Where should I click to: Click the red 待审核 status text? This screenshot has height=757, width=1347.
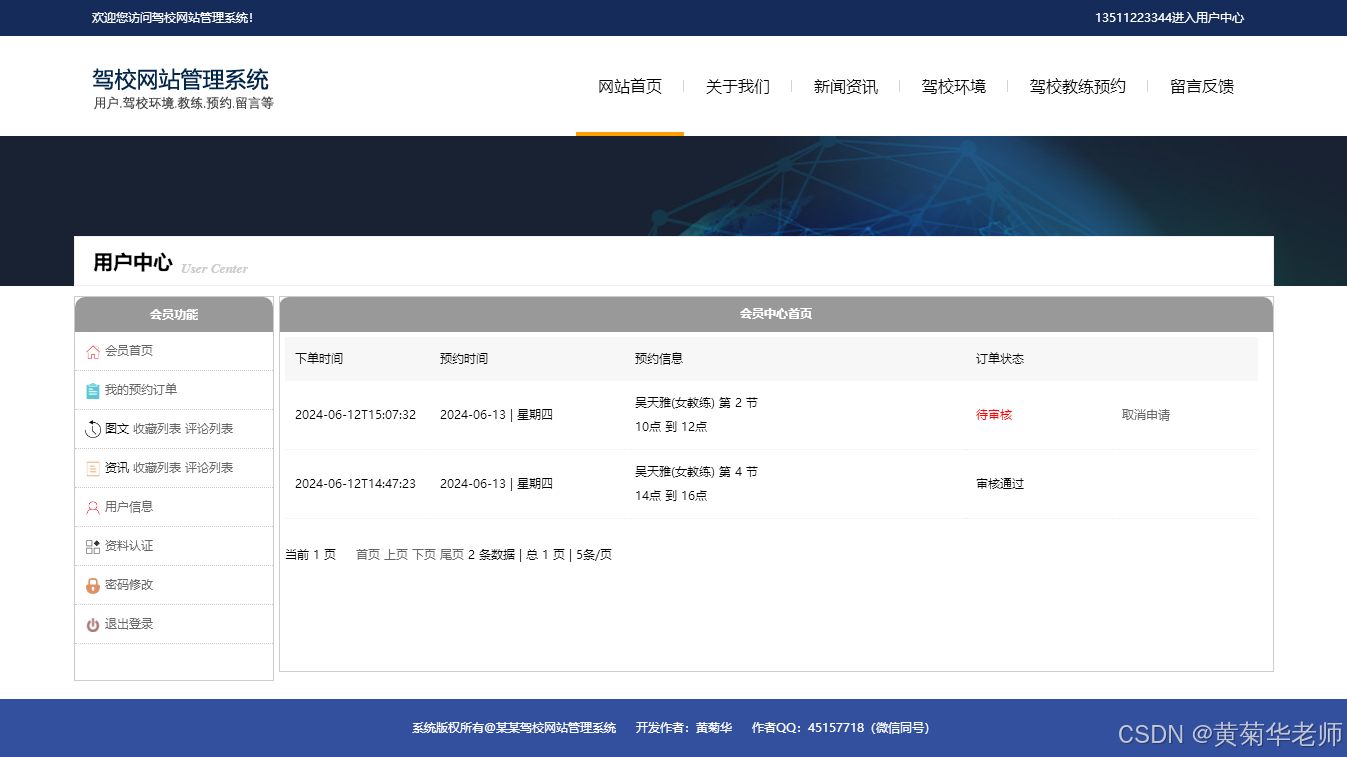click(994, 415)
